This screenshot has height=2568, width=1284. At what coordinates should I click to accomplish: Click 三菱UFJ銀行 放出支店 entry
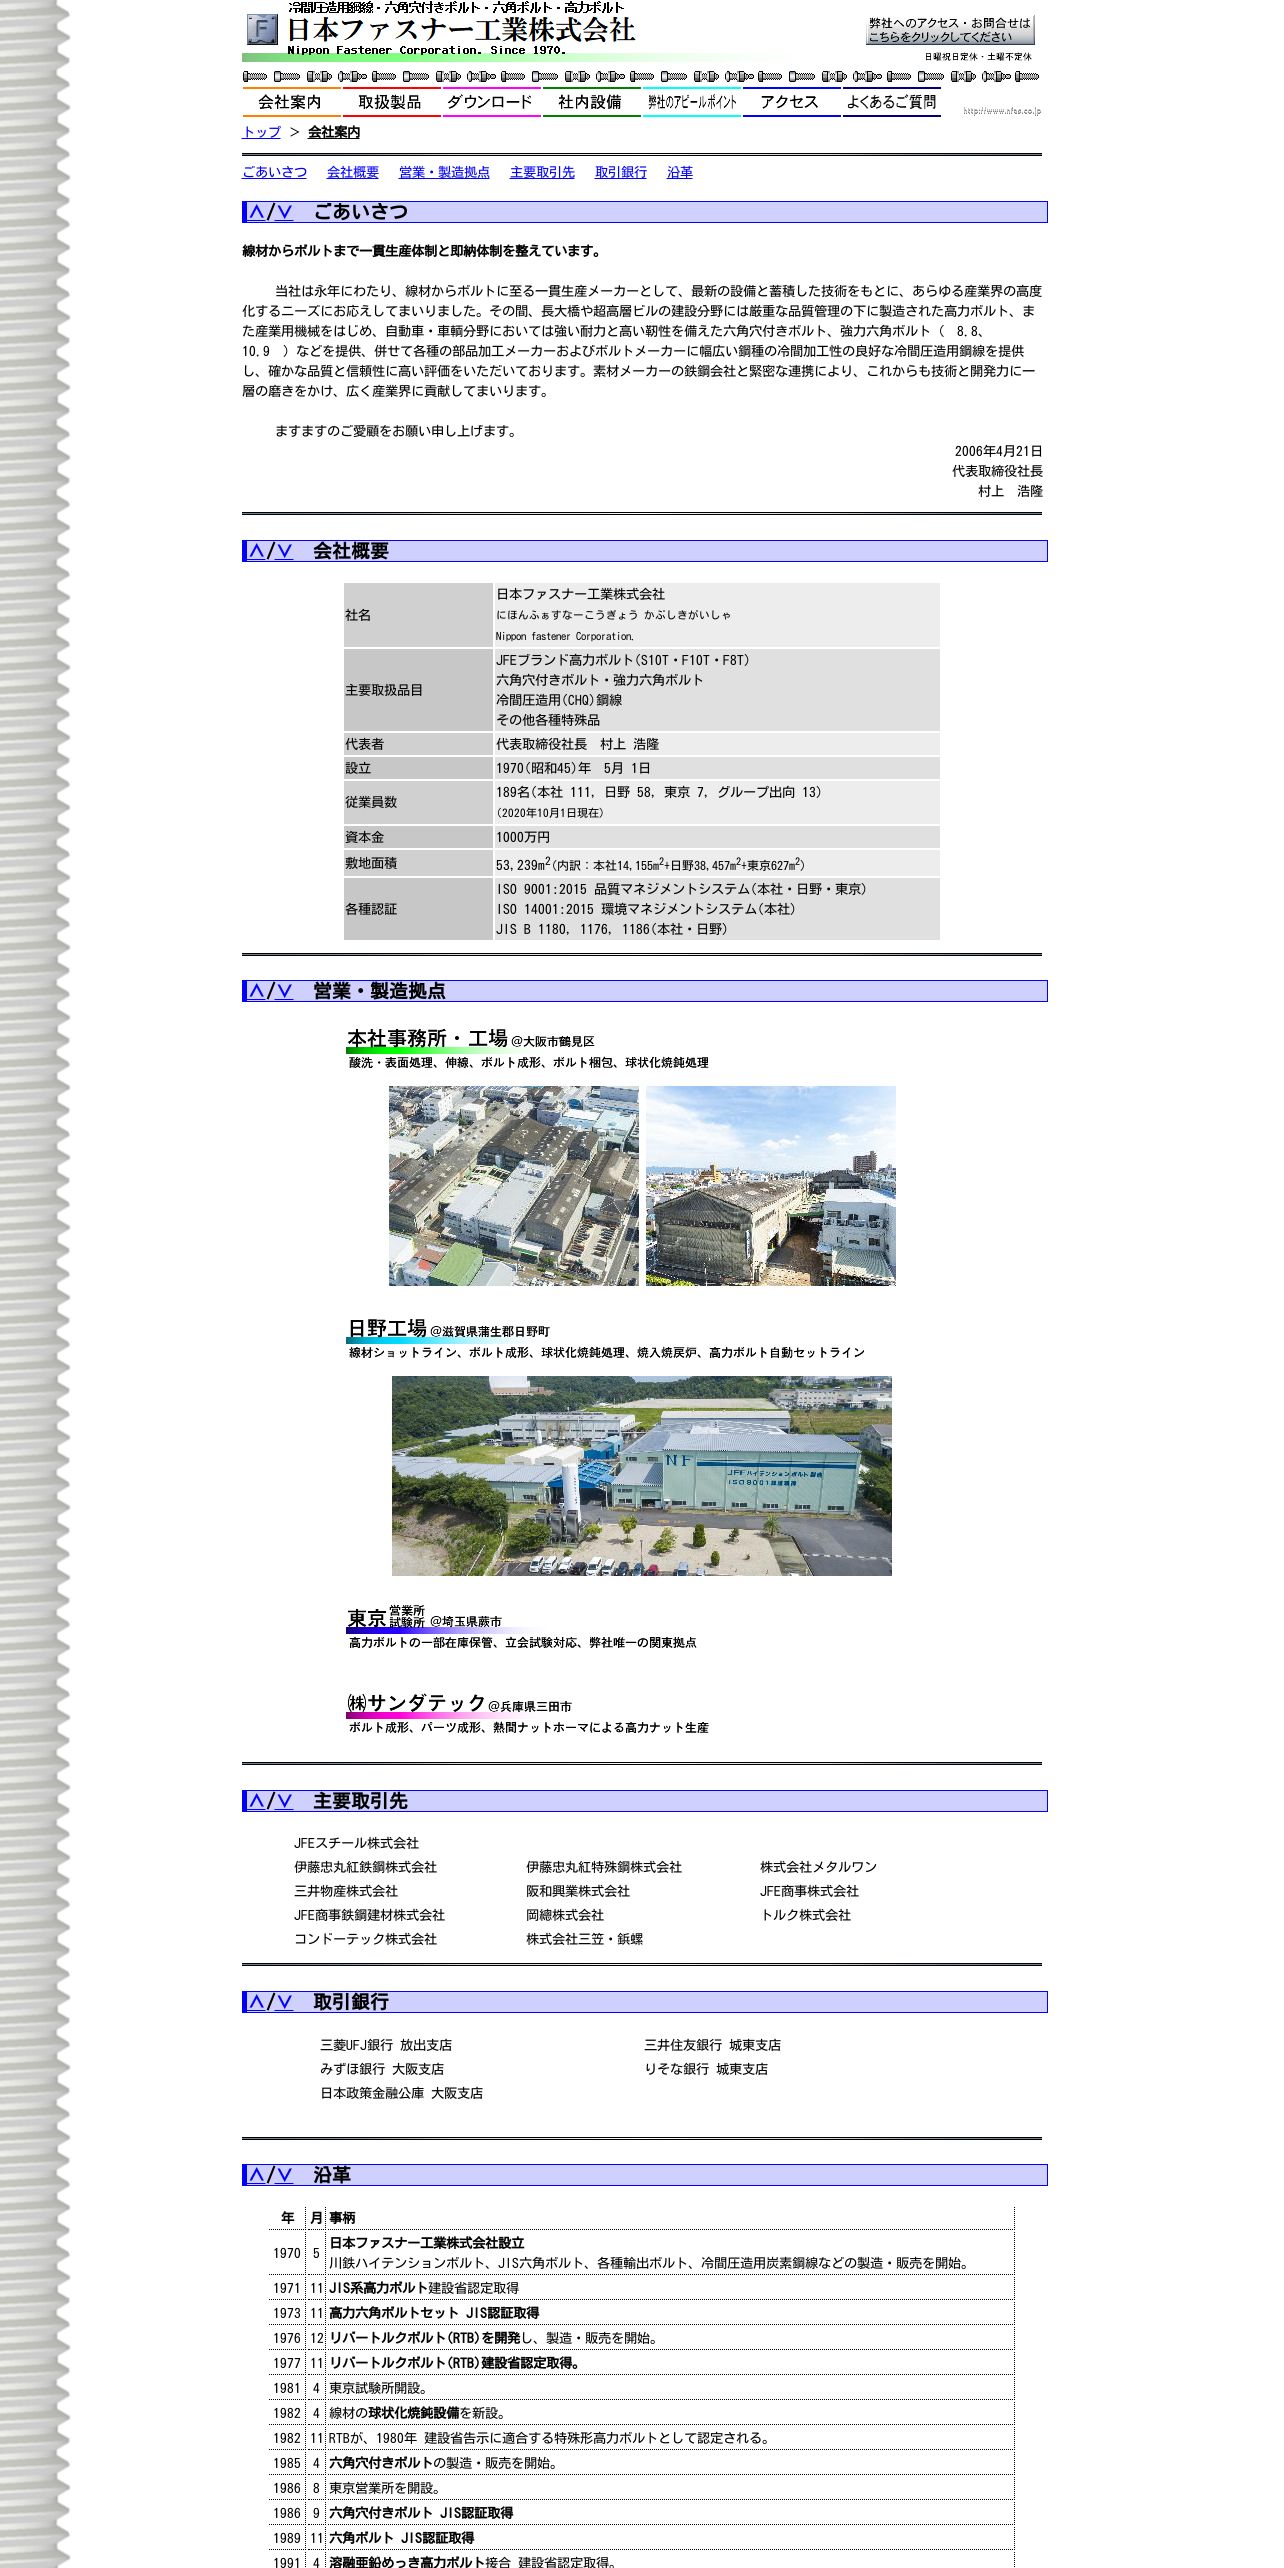point(386,2045)
